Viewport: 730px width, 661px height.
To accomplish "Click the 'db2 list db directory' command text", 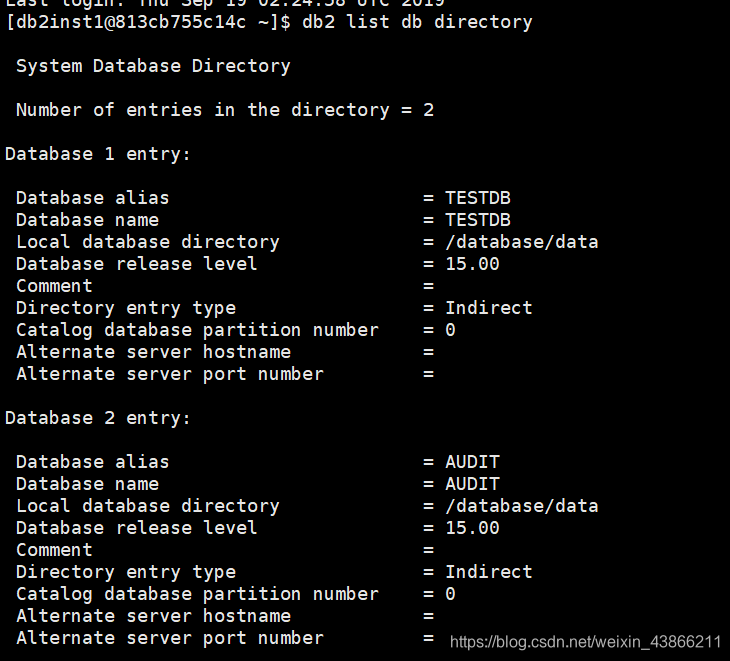I will point(417,22).
